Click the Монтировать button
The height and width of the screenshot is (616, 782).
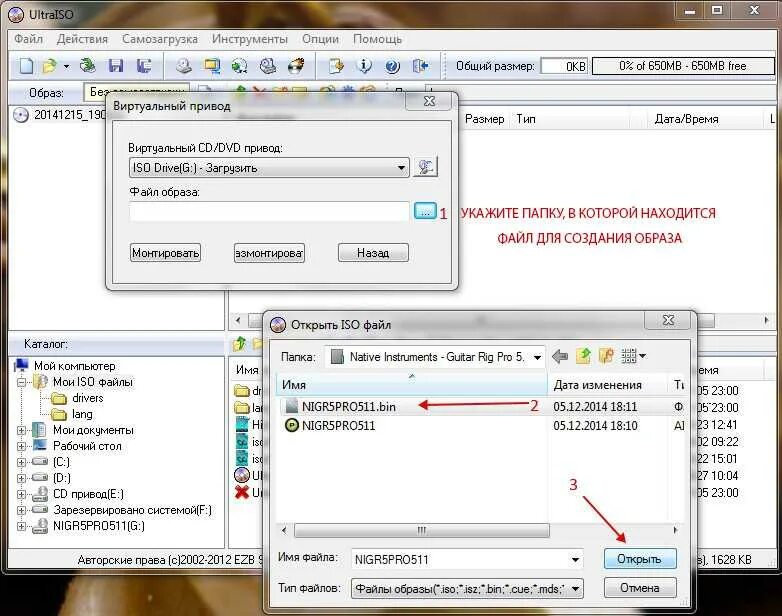point(166,253)
